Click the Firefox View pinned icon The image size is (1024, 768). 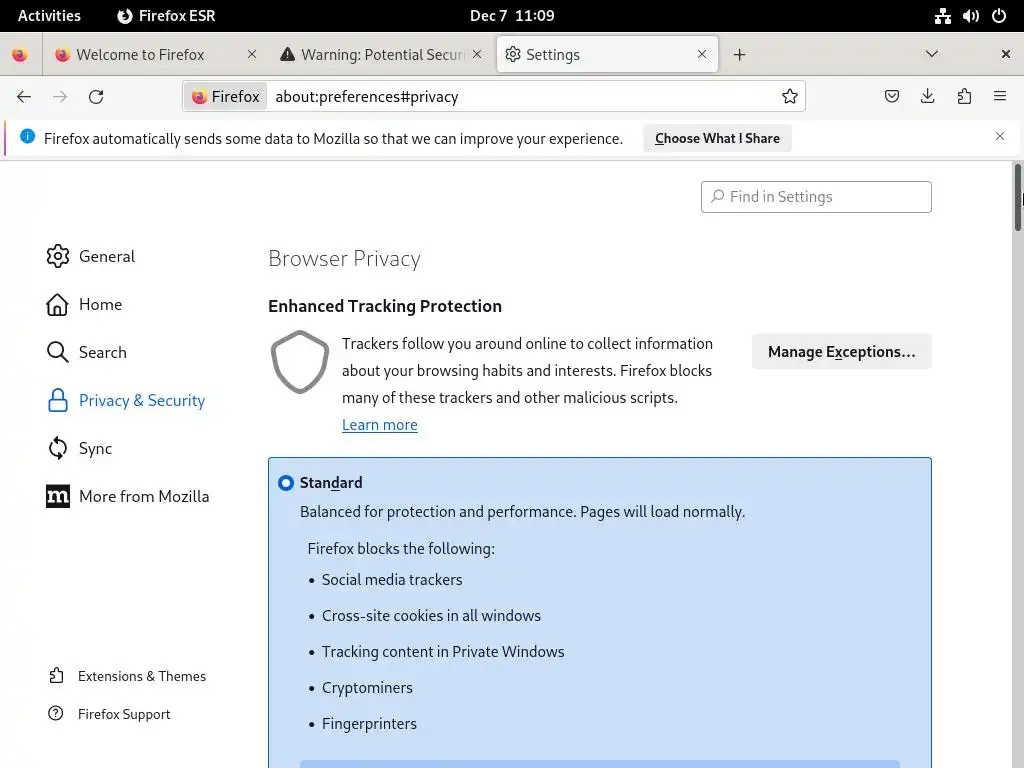(x=20, y=55)
